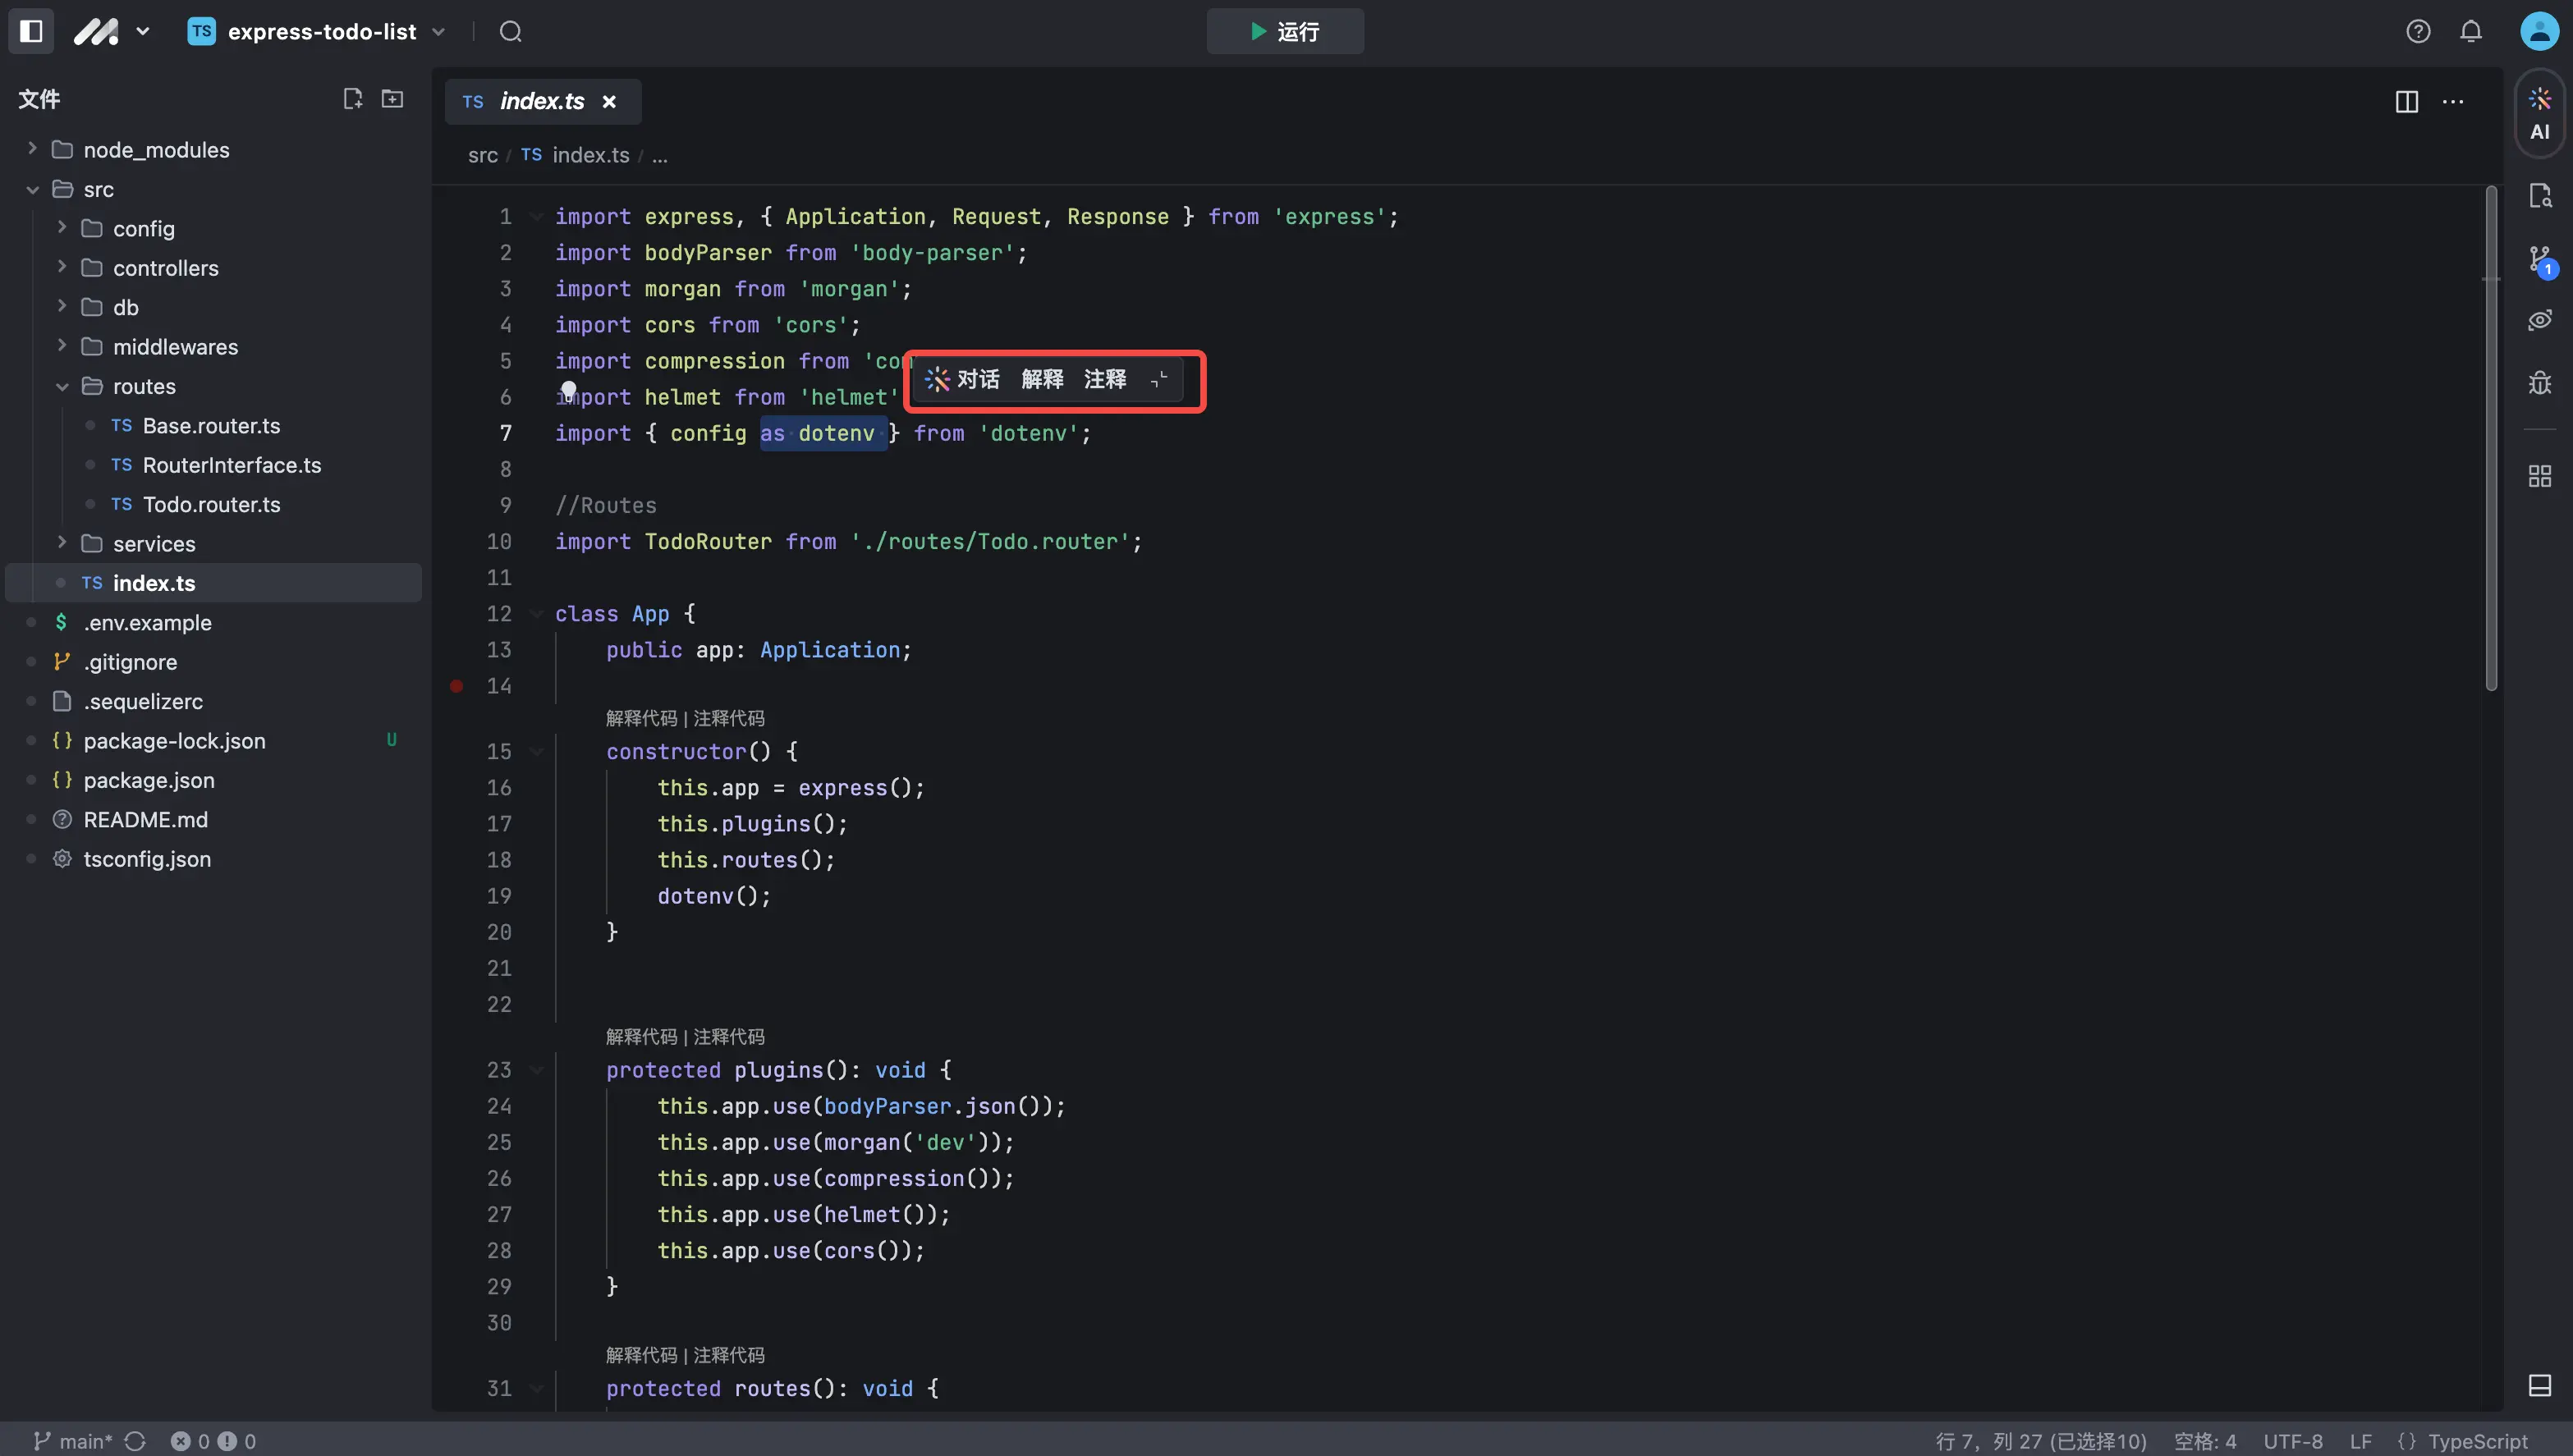This screenshot has height=1456, width=2573.
Task: Close the index.ts tab
Action: click(609, 101)
